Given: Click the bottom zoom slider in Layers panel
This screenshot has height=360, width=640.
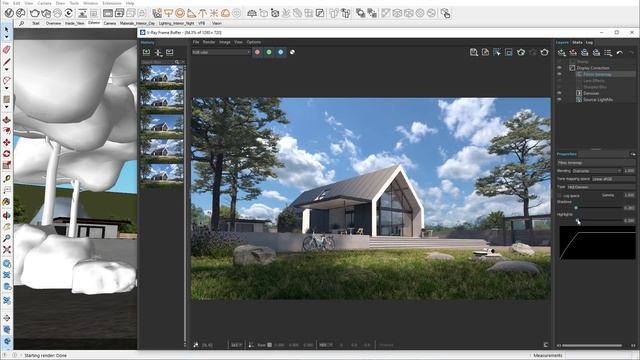Looking at the screenshot, I should point(592,345).
